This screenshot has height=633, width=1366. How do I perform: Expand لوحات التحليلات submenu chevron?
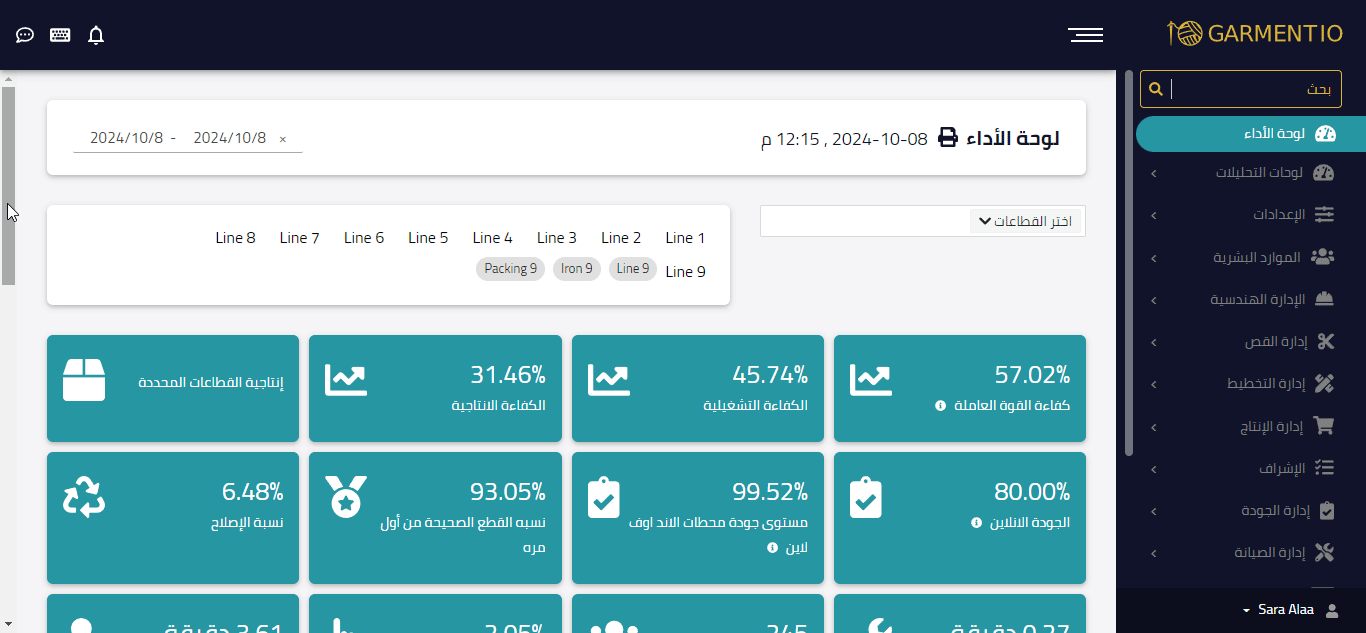[1154, 173]
